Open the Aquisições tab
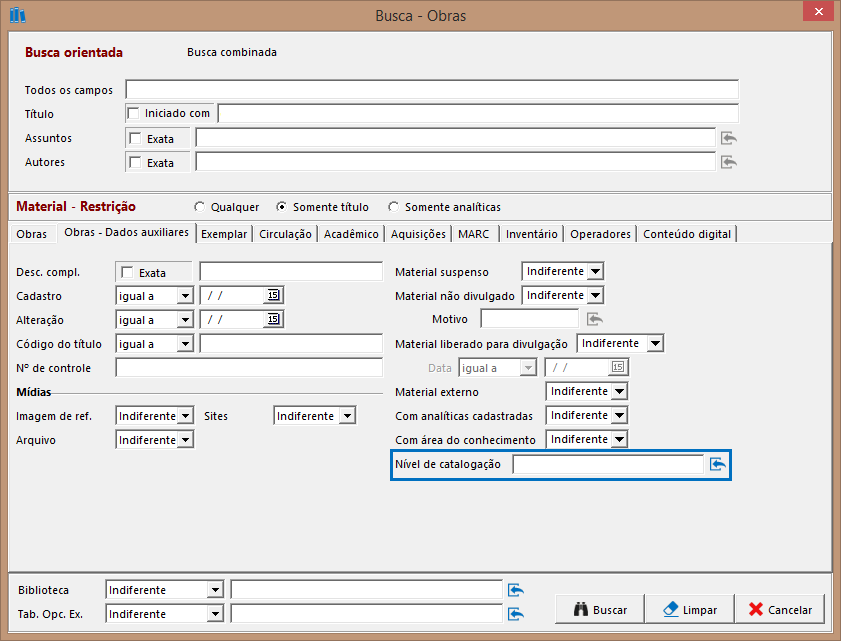This screenshot has height=641, width=841. [418, 234]
